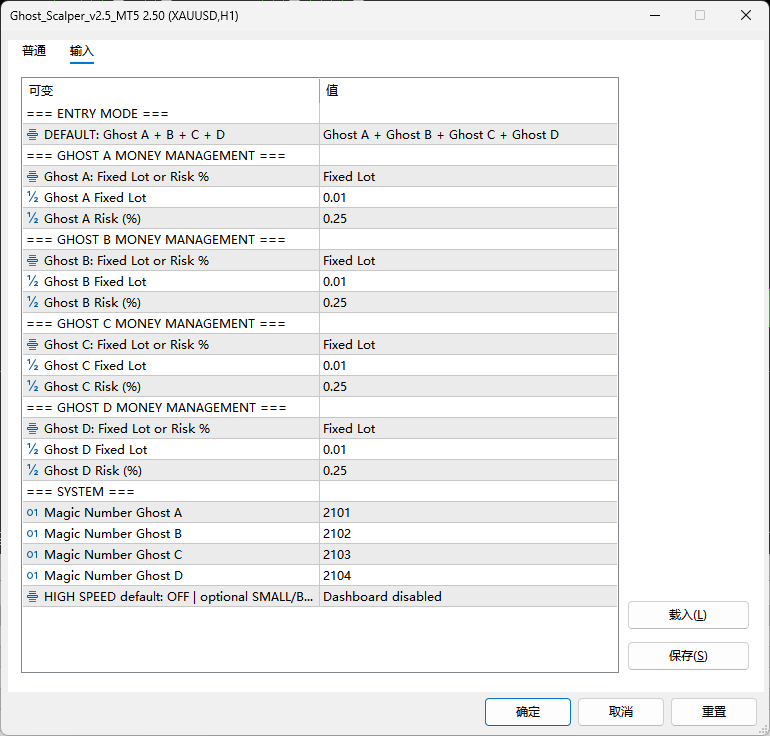Screen dimensions: 770x736
Task: Edit Magic Number Ghost B value 2102
Action: (468, 533)
